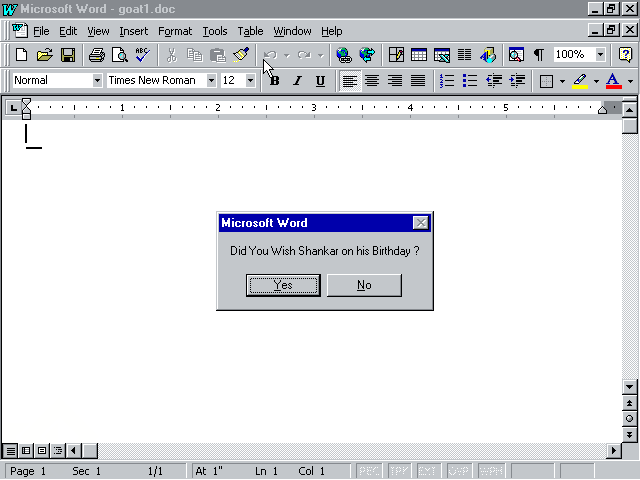Activate Format Painter brush
The width and height of the screenshot is (640, 480).
click(241, 55)
